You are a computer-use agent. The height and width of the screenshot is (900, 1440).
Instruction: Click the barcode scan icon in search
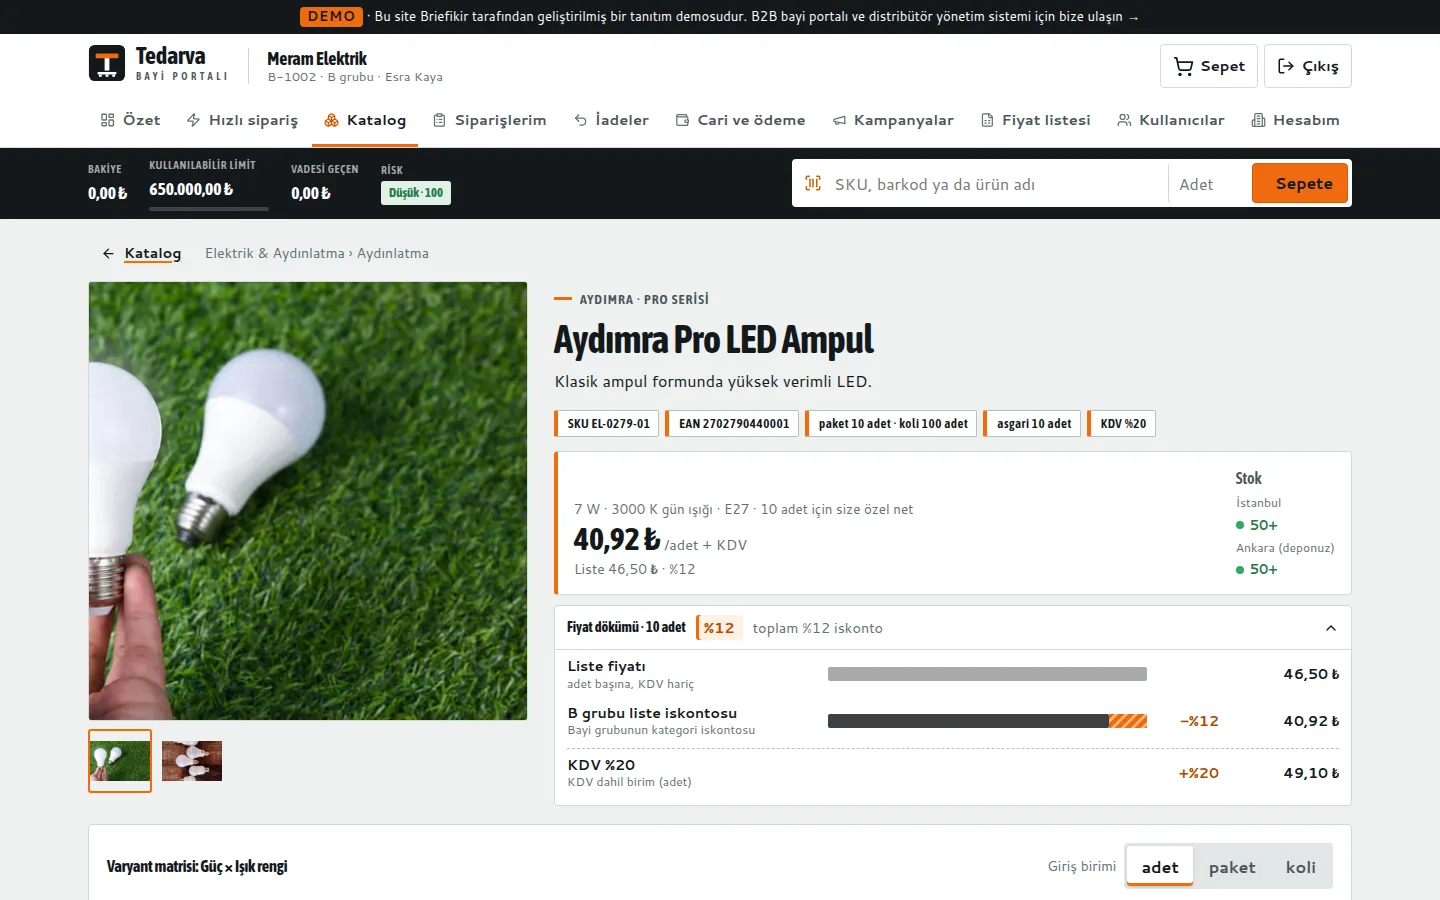pos(813,183)
